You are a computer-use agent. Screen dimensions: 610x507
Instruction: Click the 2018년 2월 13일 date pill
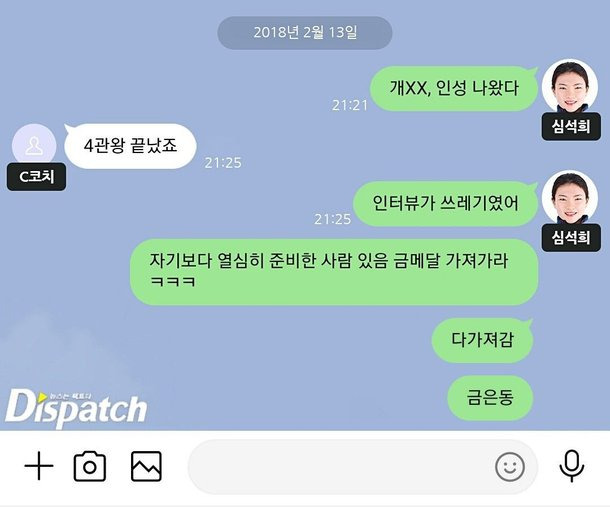305,33
